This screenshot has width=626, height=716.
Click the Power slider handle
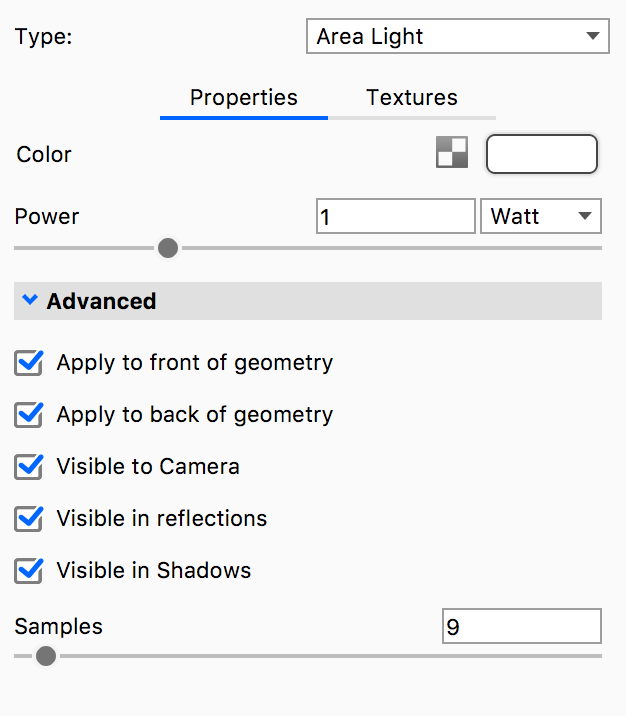(168, 247)
